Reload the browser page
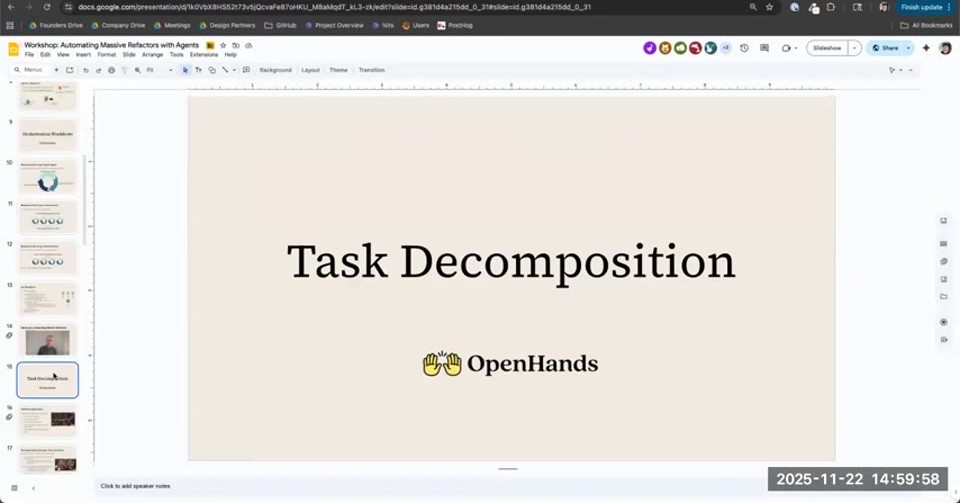This screenshot has width=960, height=503. click(x=47, y=7)
